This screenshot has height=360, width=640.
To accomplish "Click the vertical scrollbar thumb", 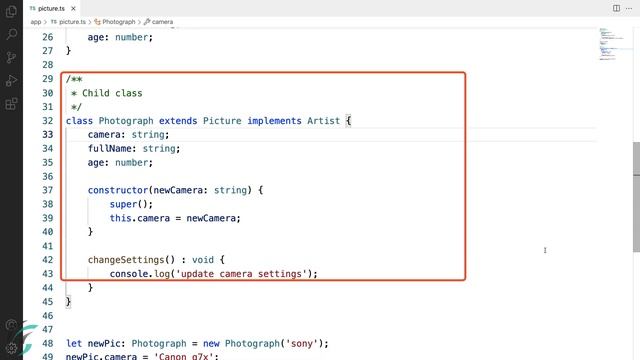I will (x=636, y=197).
